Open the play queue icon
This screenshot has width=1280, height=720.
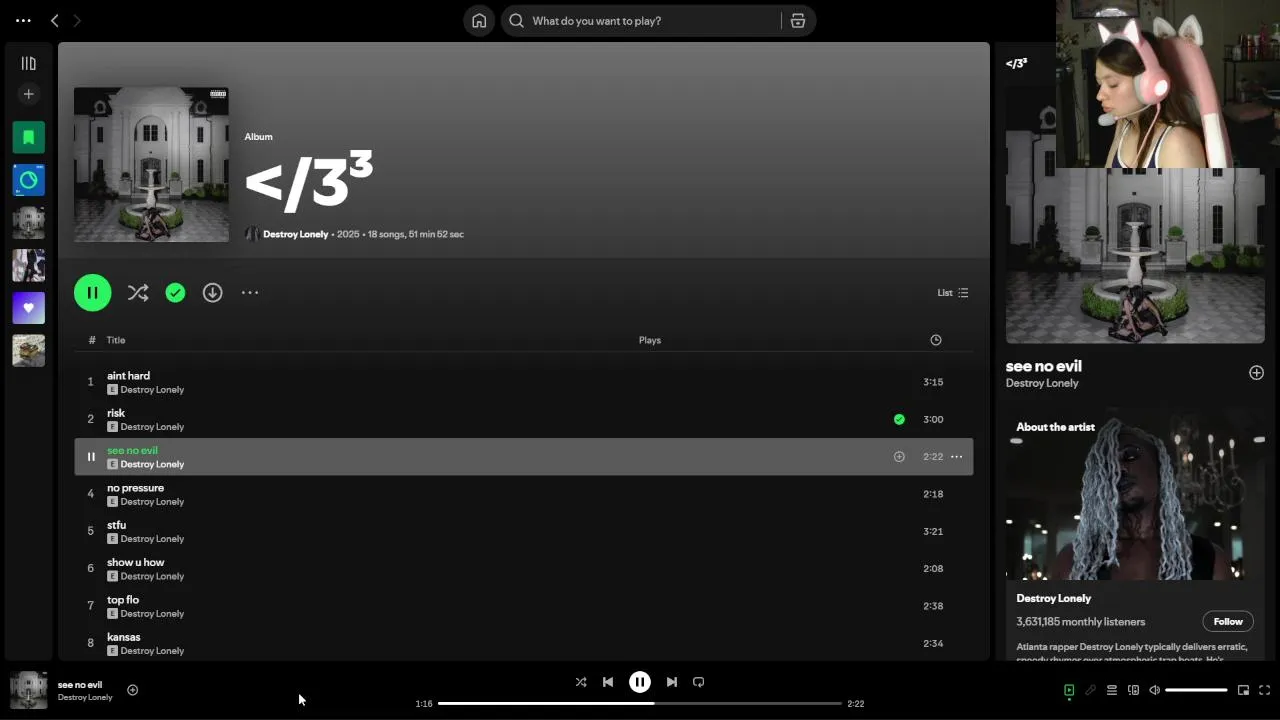pos(1112,690)
